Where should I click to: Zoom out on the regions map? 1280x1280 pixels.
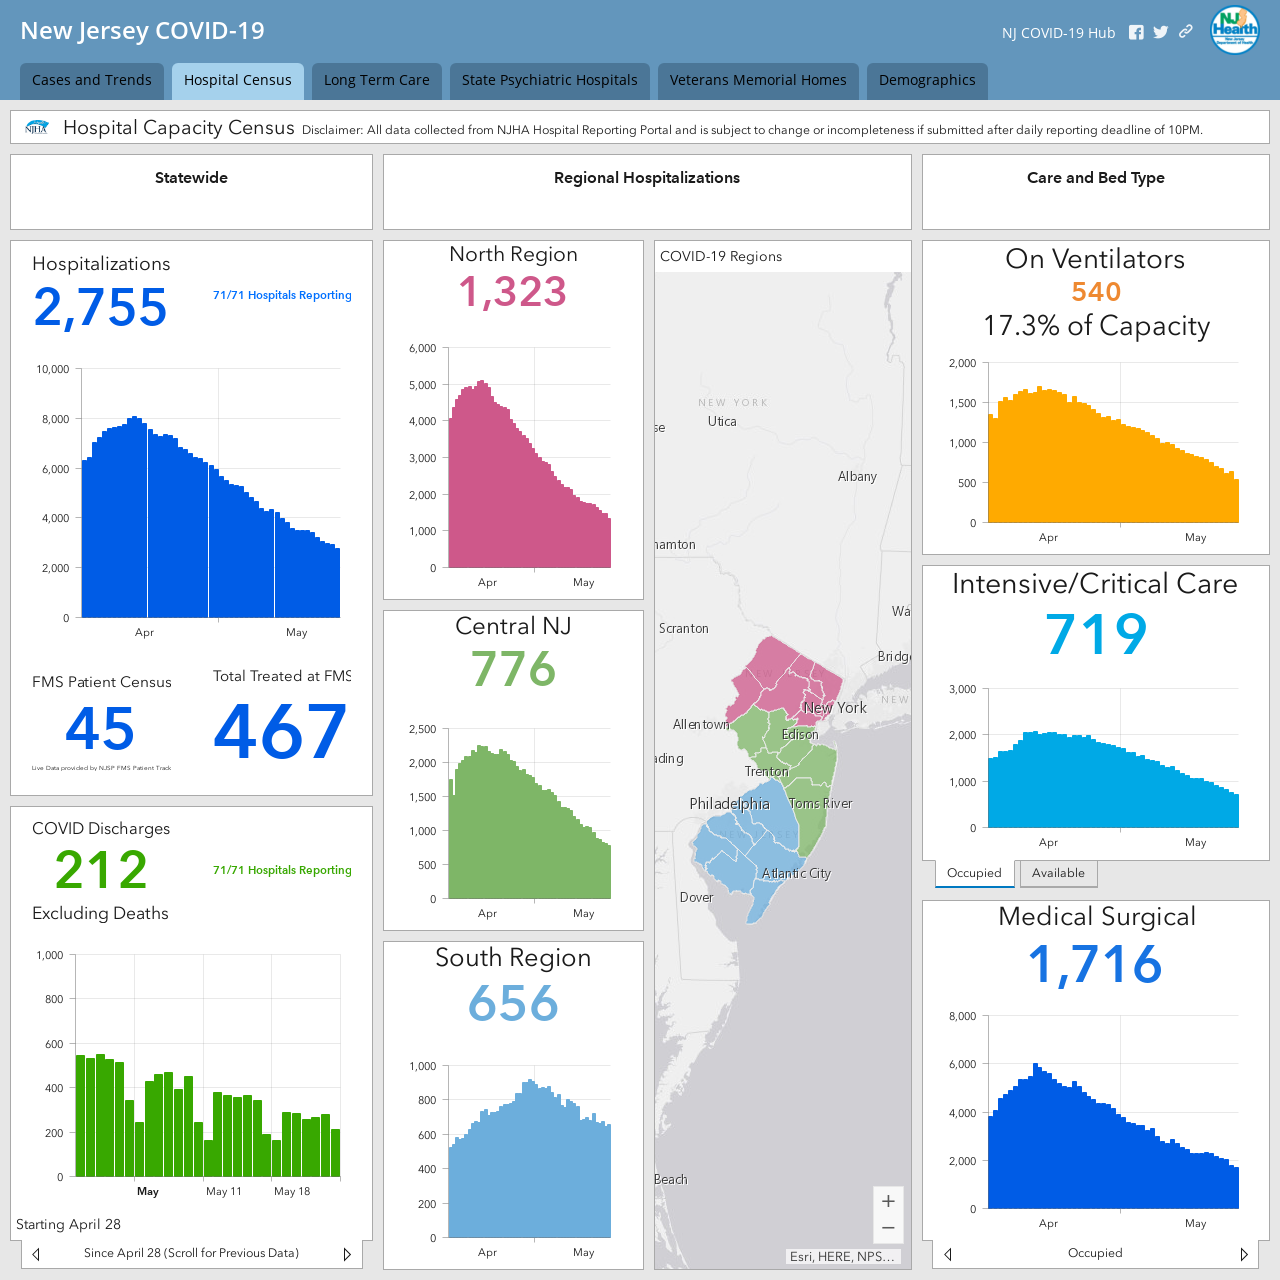888,1228
